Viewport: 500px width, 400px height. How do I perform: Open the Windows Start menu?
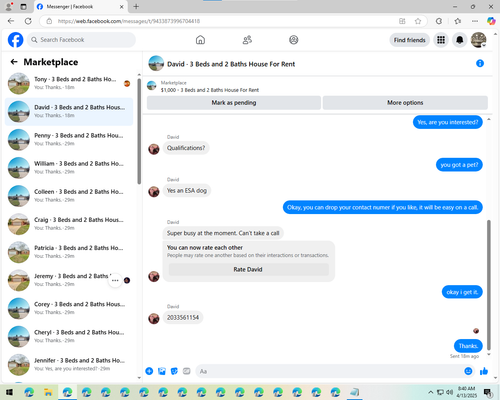click(x=9, y=392)
